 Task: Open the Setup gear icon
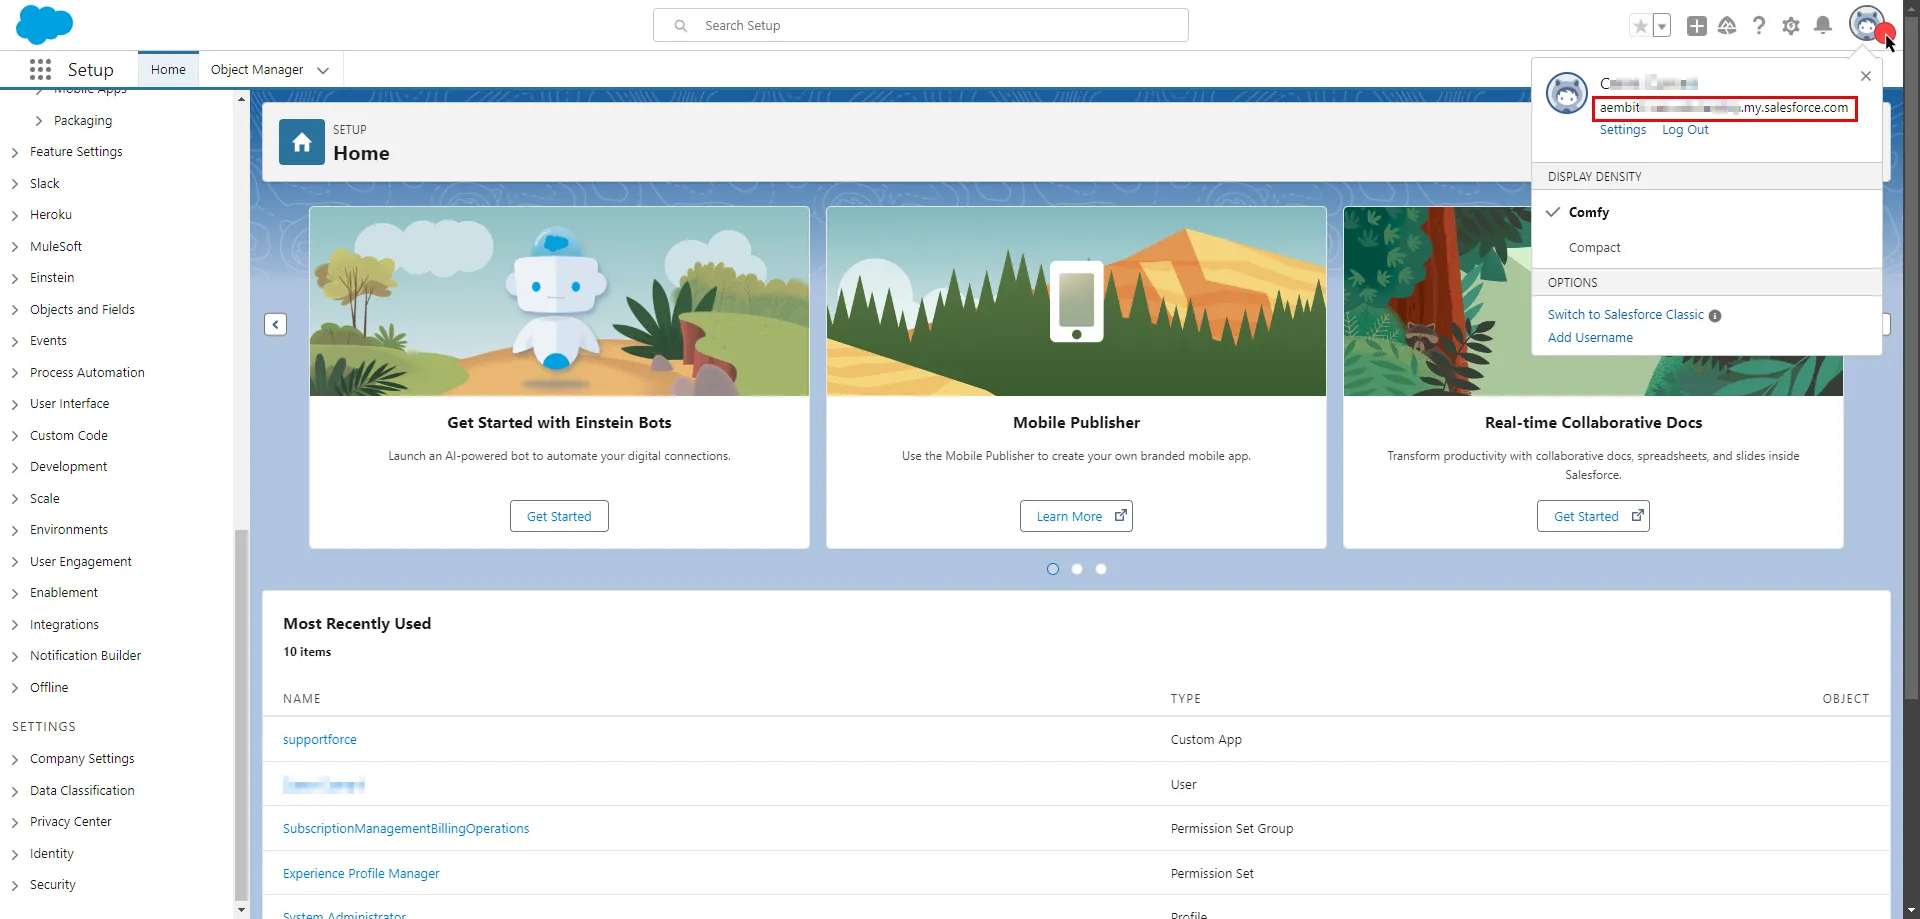[x=1791, y=25]
